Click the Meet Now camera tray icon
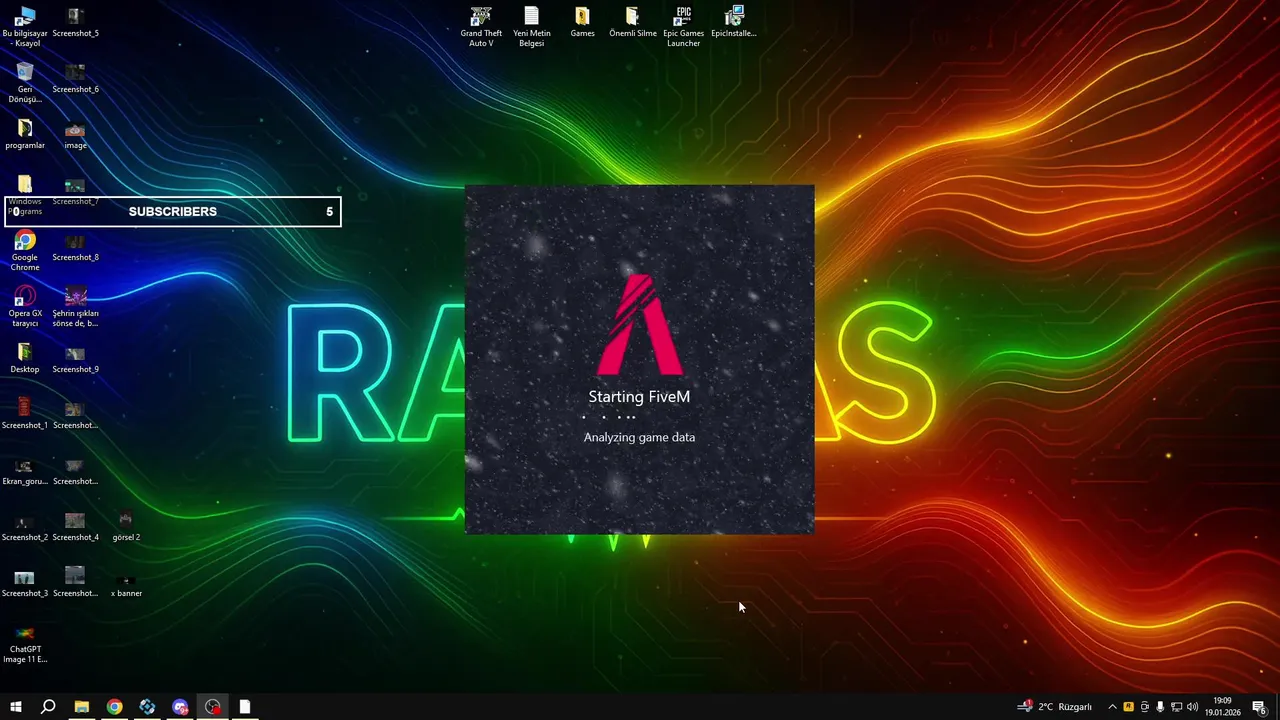 point(1145,707)
